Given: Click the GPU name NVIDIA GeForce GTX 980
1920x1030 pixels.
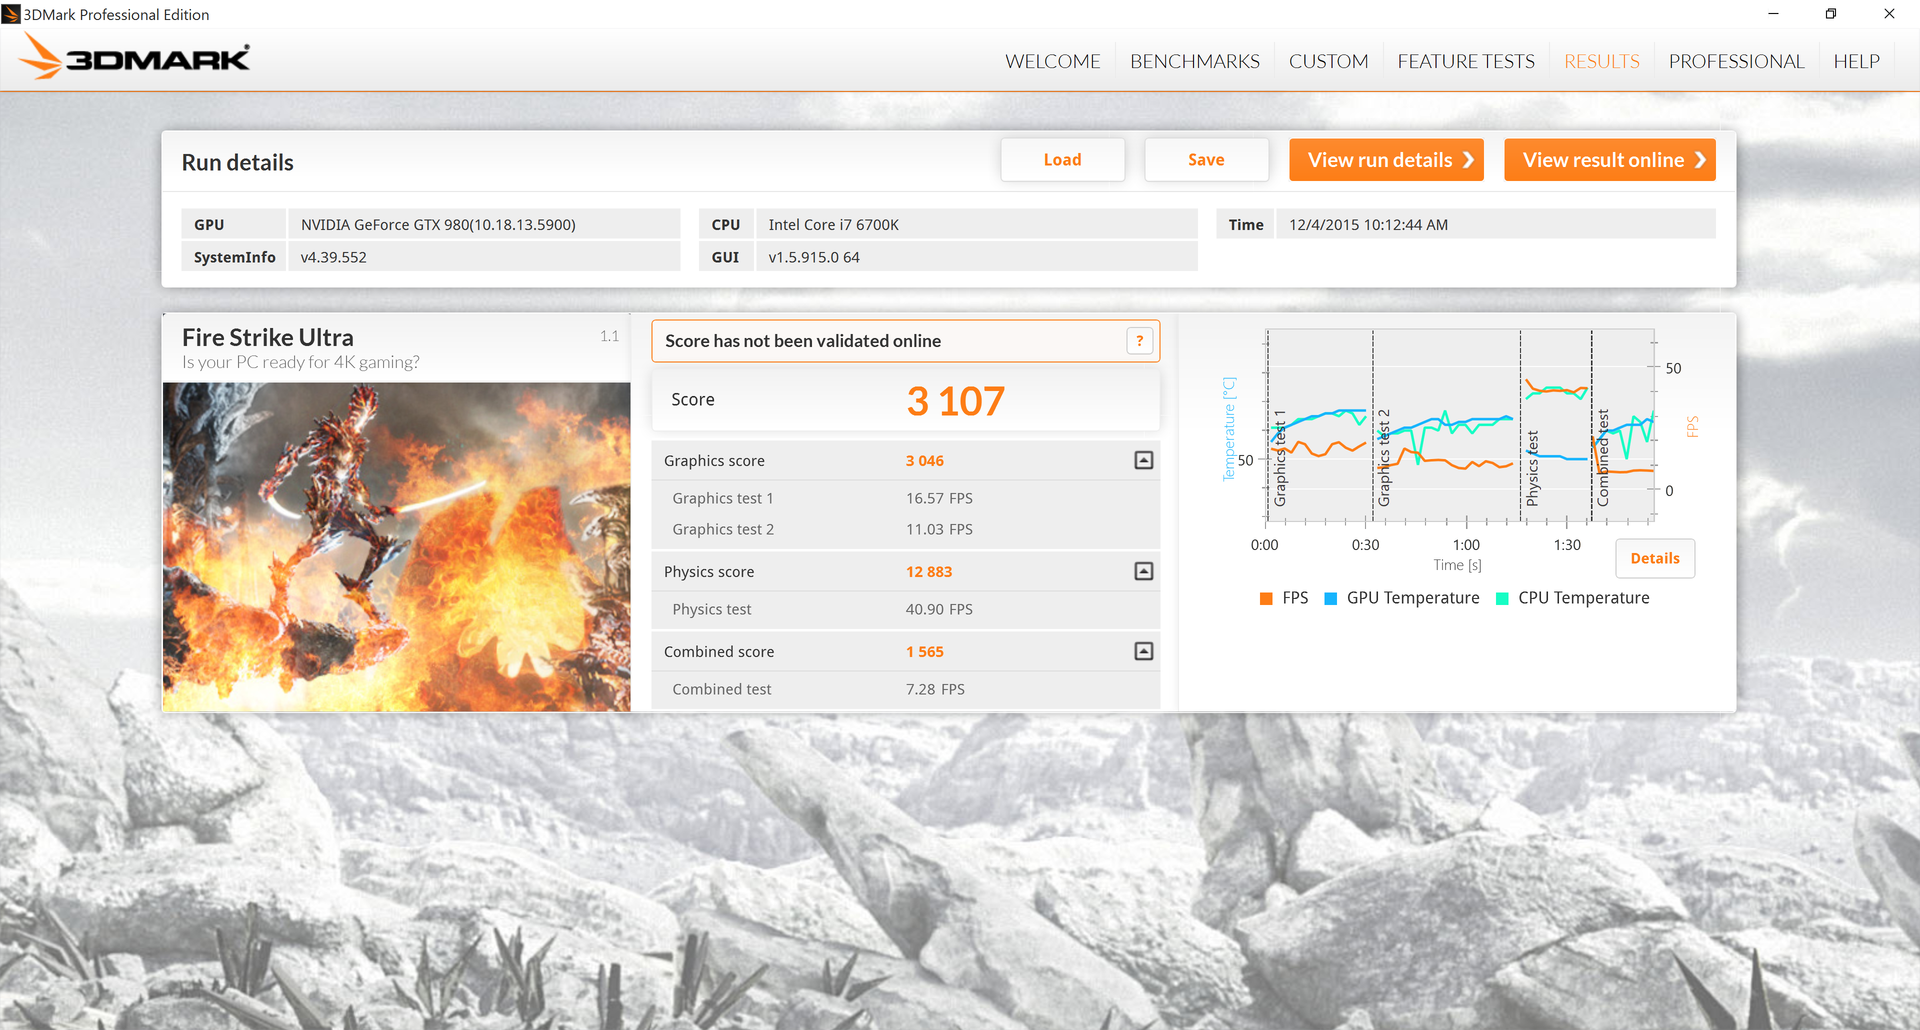Looking at the screenshot, I should tap(438, 225).
